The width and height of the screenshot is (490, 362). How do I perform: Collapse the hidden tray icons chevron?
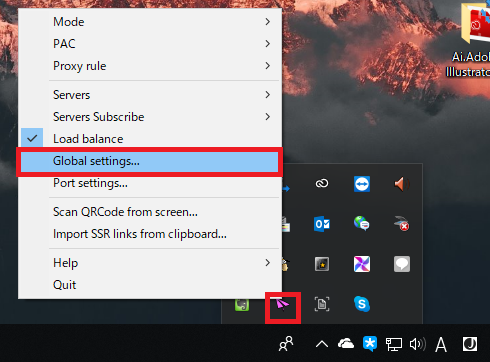click(x=322, y=344)
